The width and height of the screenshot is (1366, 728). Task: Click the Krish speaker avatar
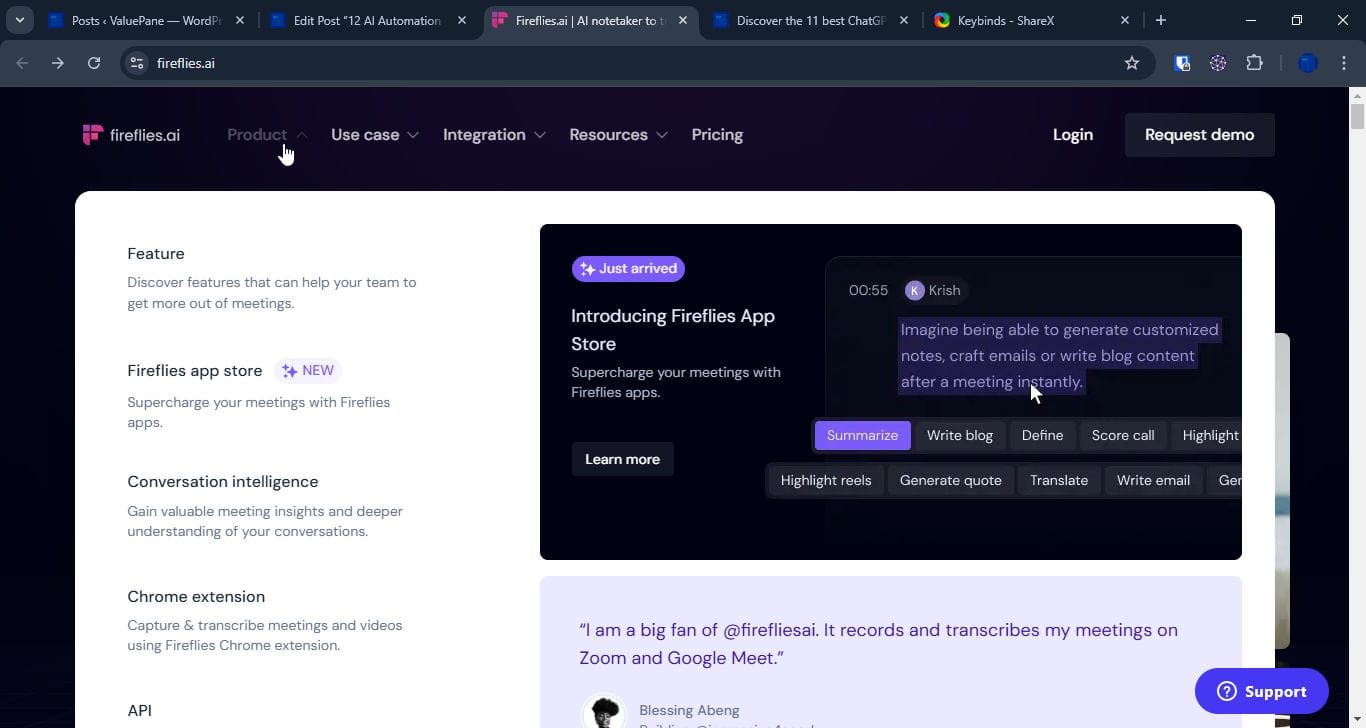tap(914, 291)
